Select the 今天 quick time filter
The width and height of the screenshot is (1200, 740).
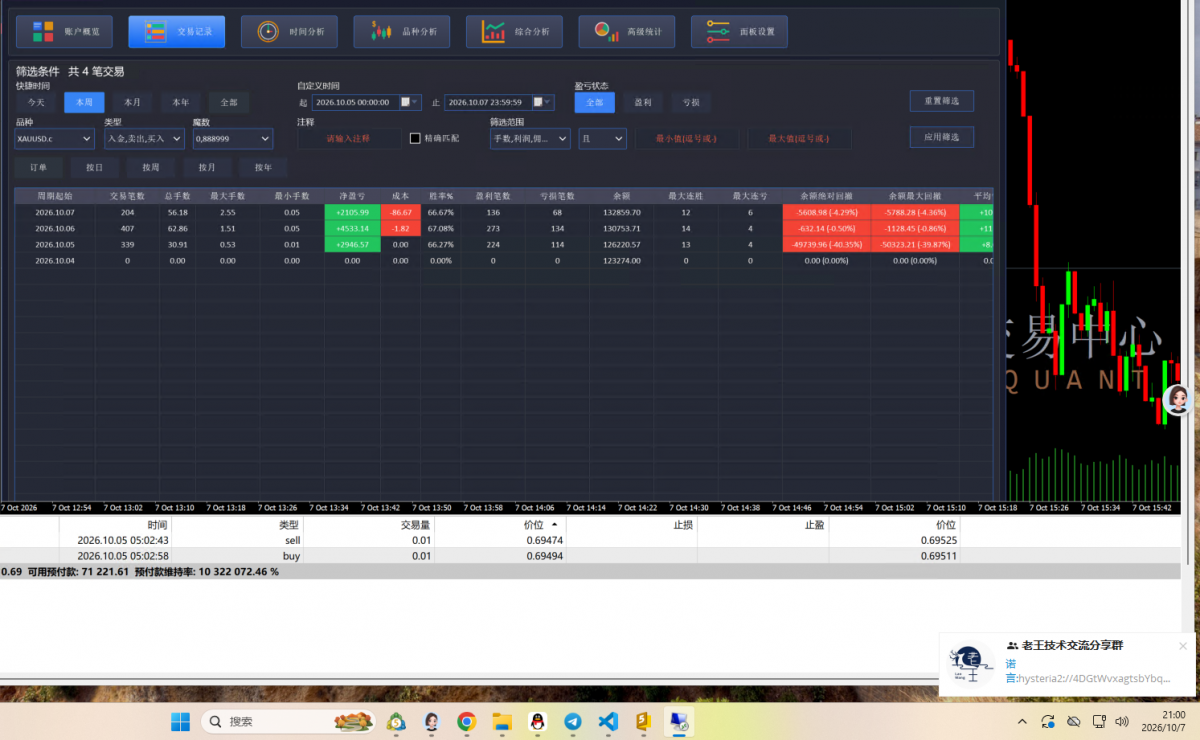coord(36,102)
